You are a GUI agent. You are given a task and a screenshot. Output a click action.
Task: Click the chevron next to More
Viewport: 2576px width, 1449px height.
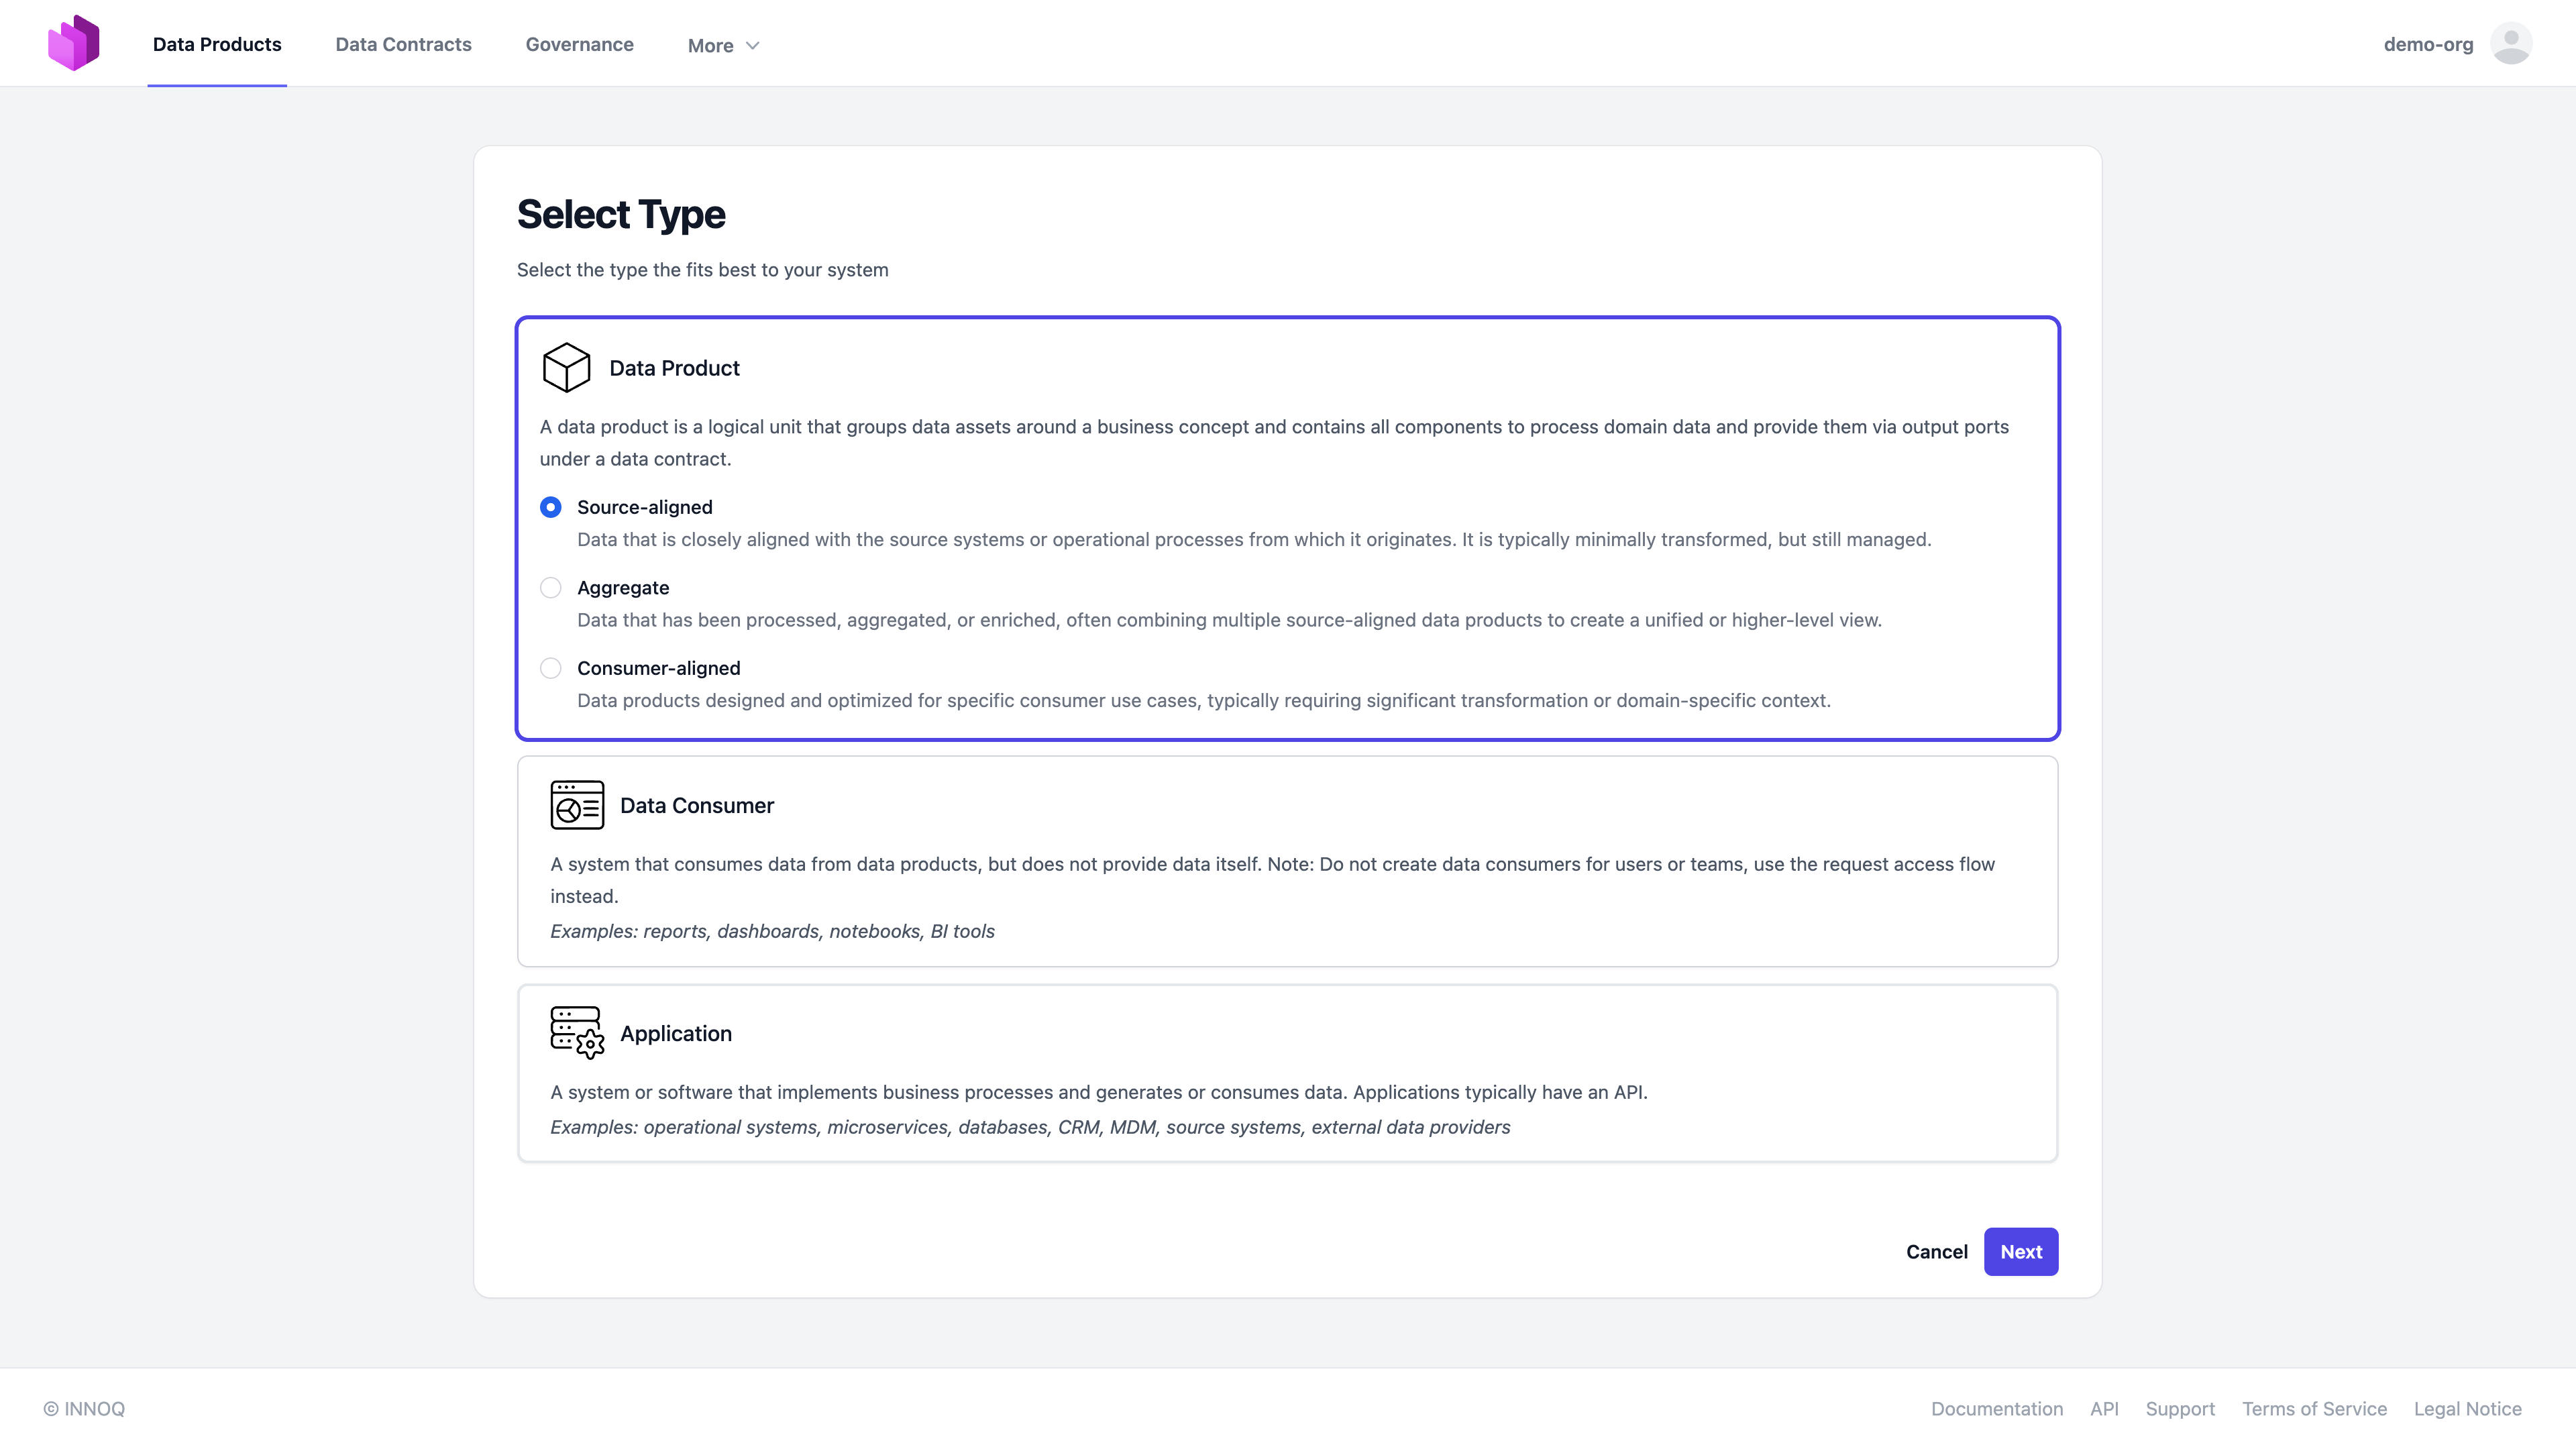[753, 46]
